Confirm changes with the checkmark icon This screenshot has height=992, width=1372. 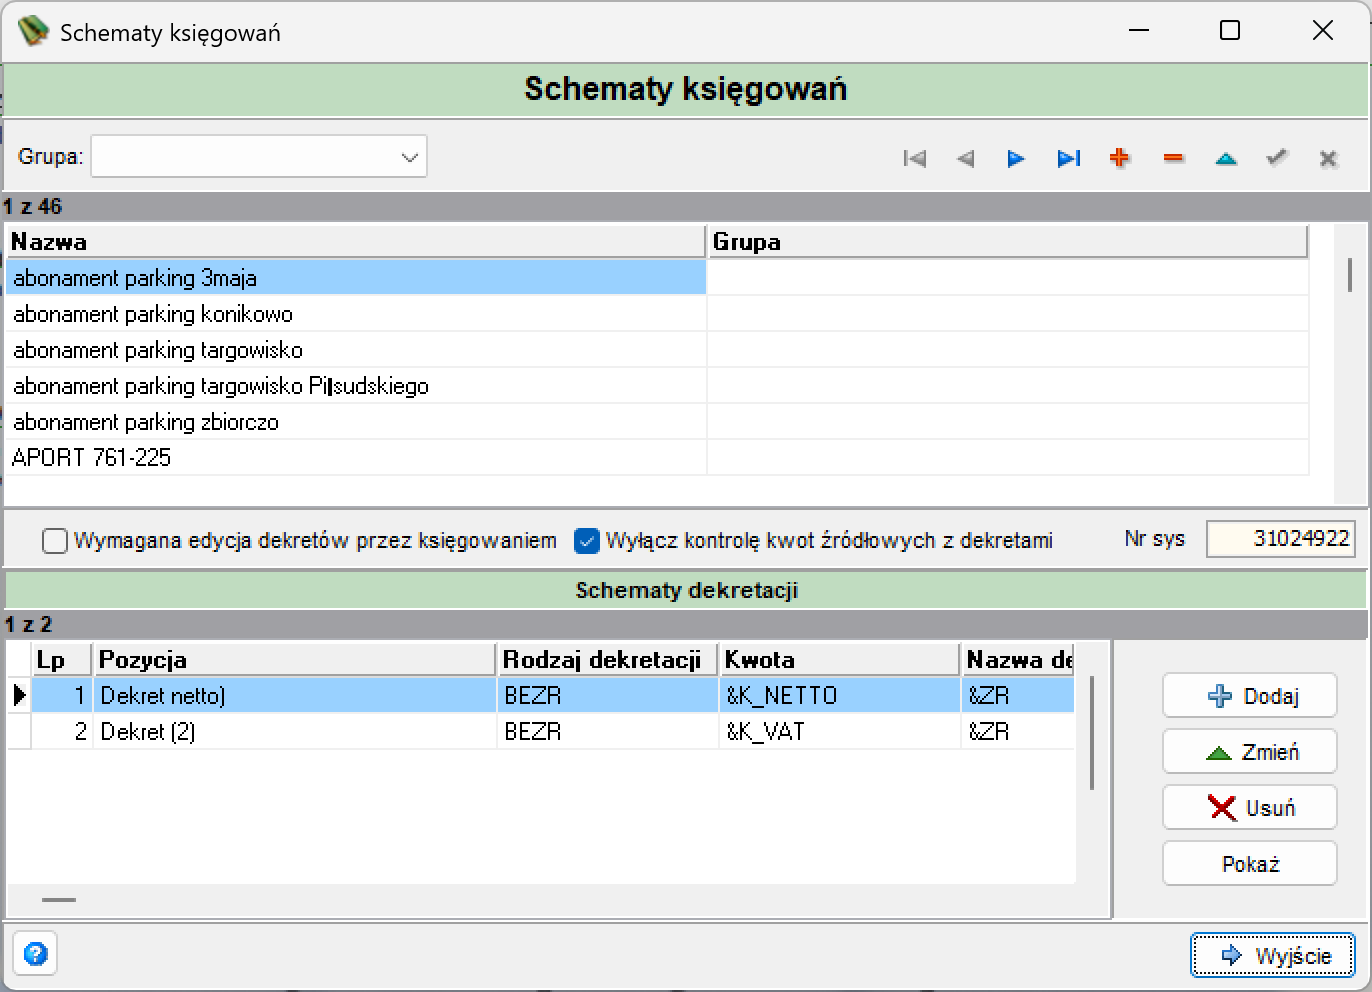pyautogui.click(x=1277, y=158)
